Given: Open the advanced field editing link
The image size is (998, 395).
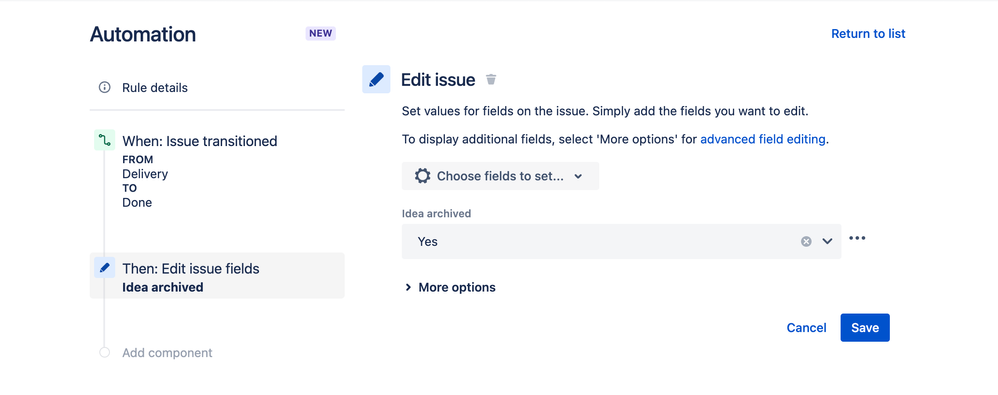Looking at the screenshot, I should (763, 140).
